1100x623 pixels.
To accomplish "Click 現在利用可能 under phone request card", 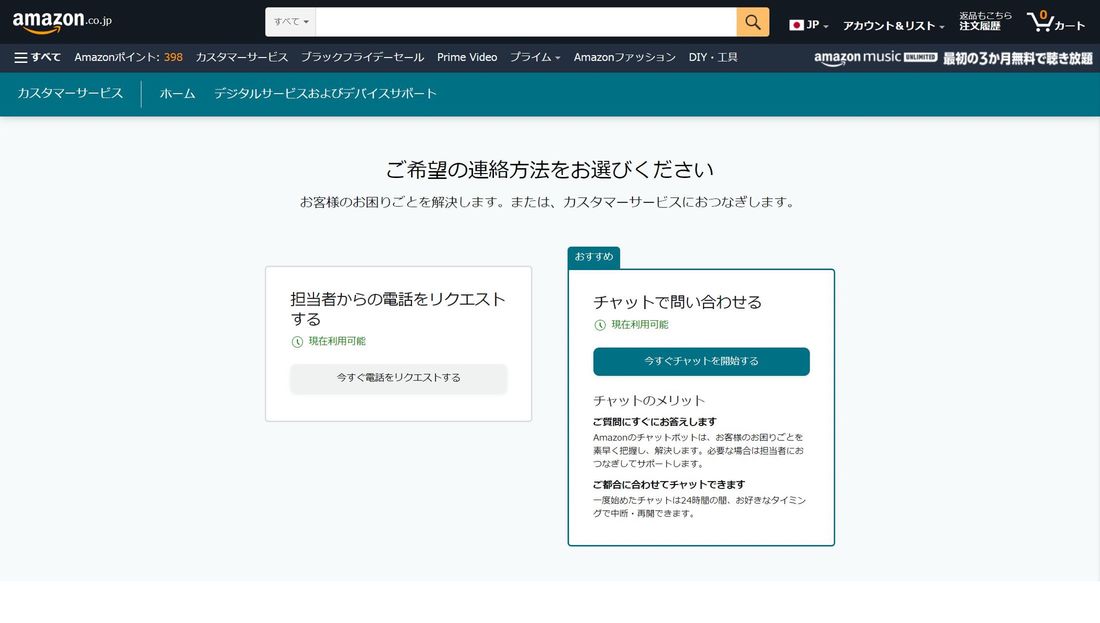I will (x=337, y=342).
